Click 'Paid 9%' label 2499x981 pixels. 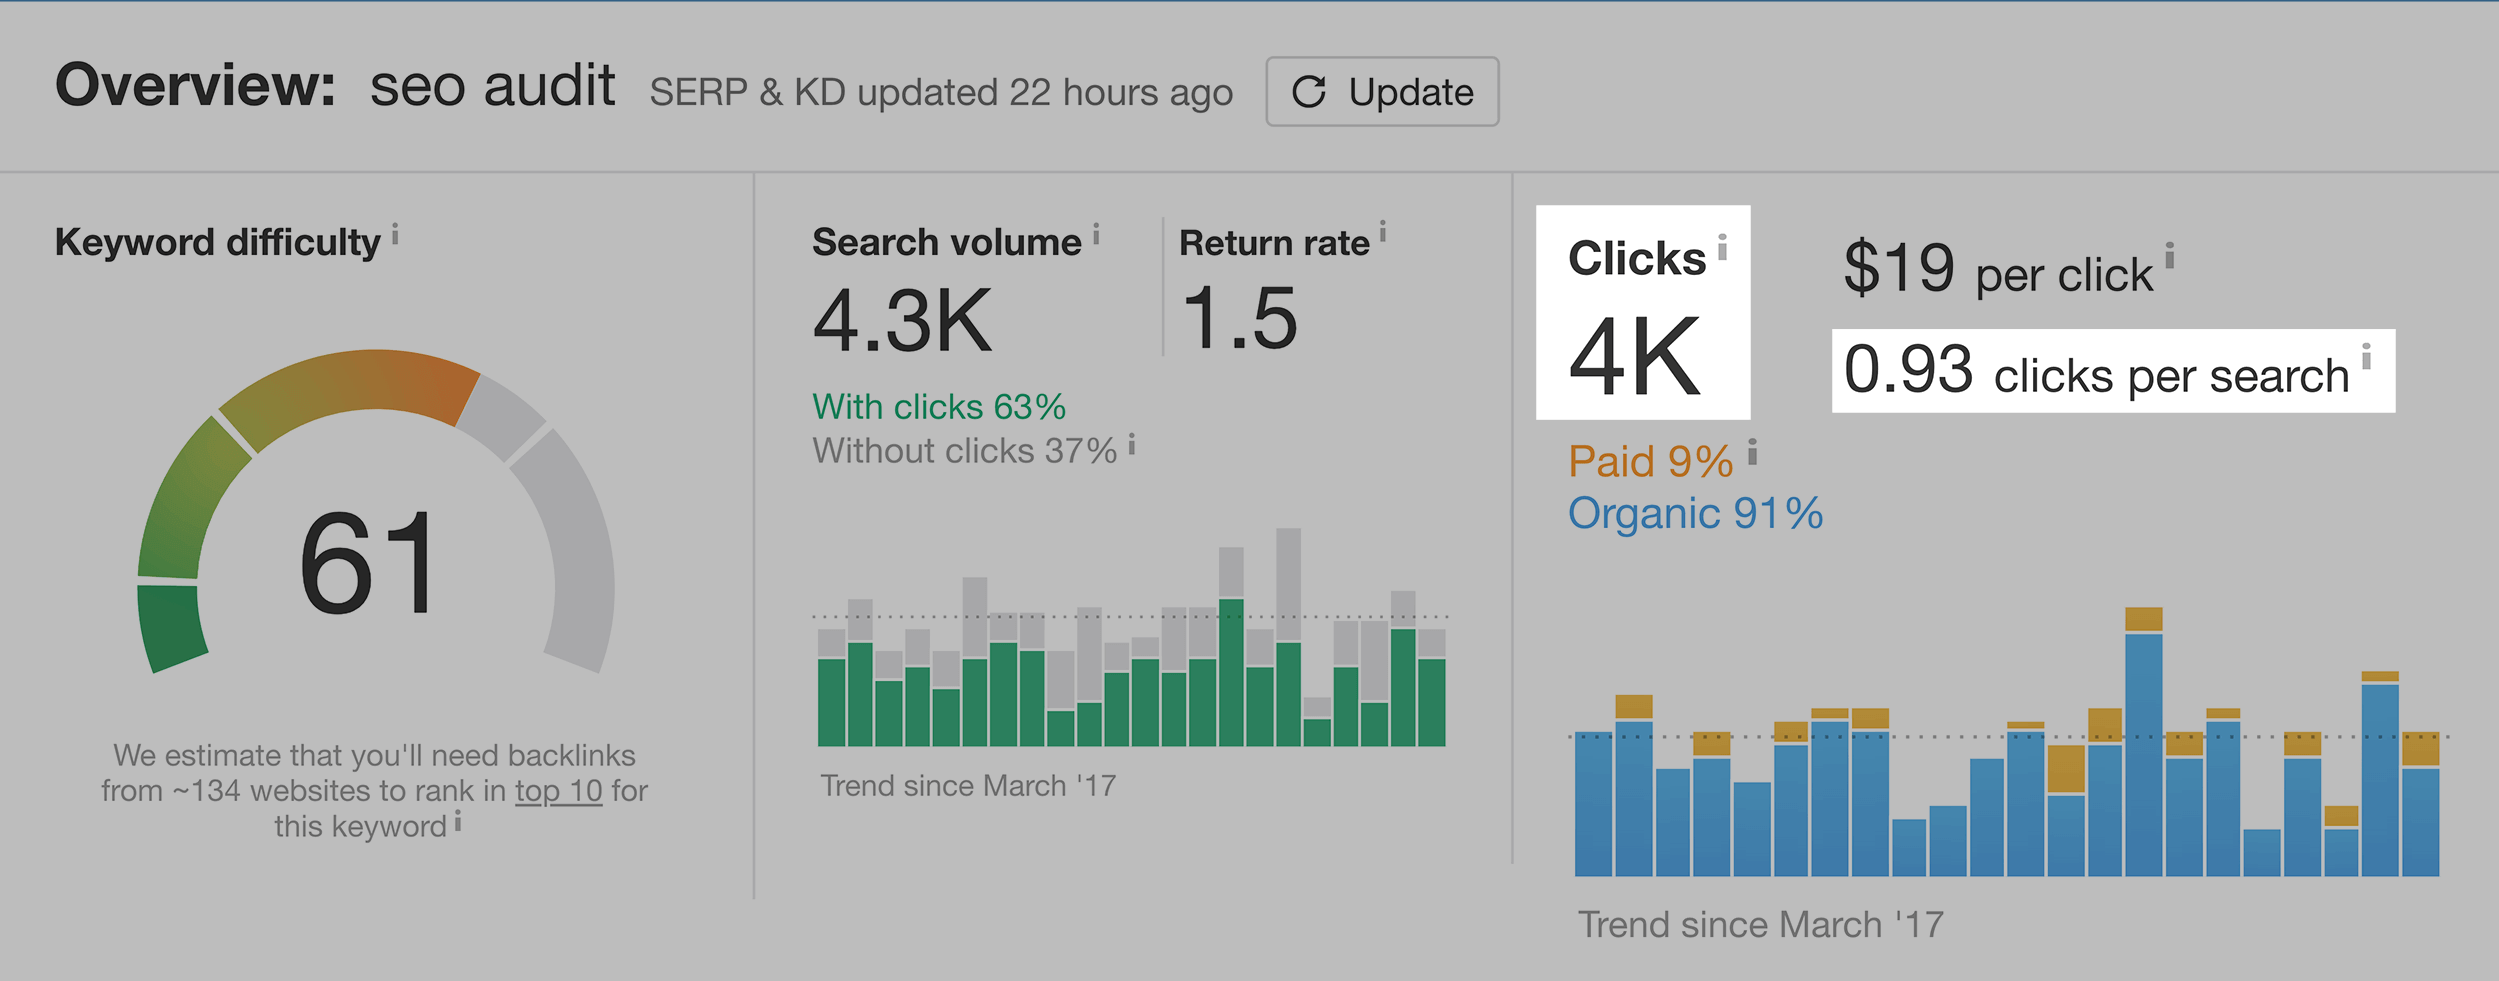click(x=1651, y=462)
